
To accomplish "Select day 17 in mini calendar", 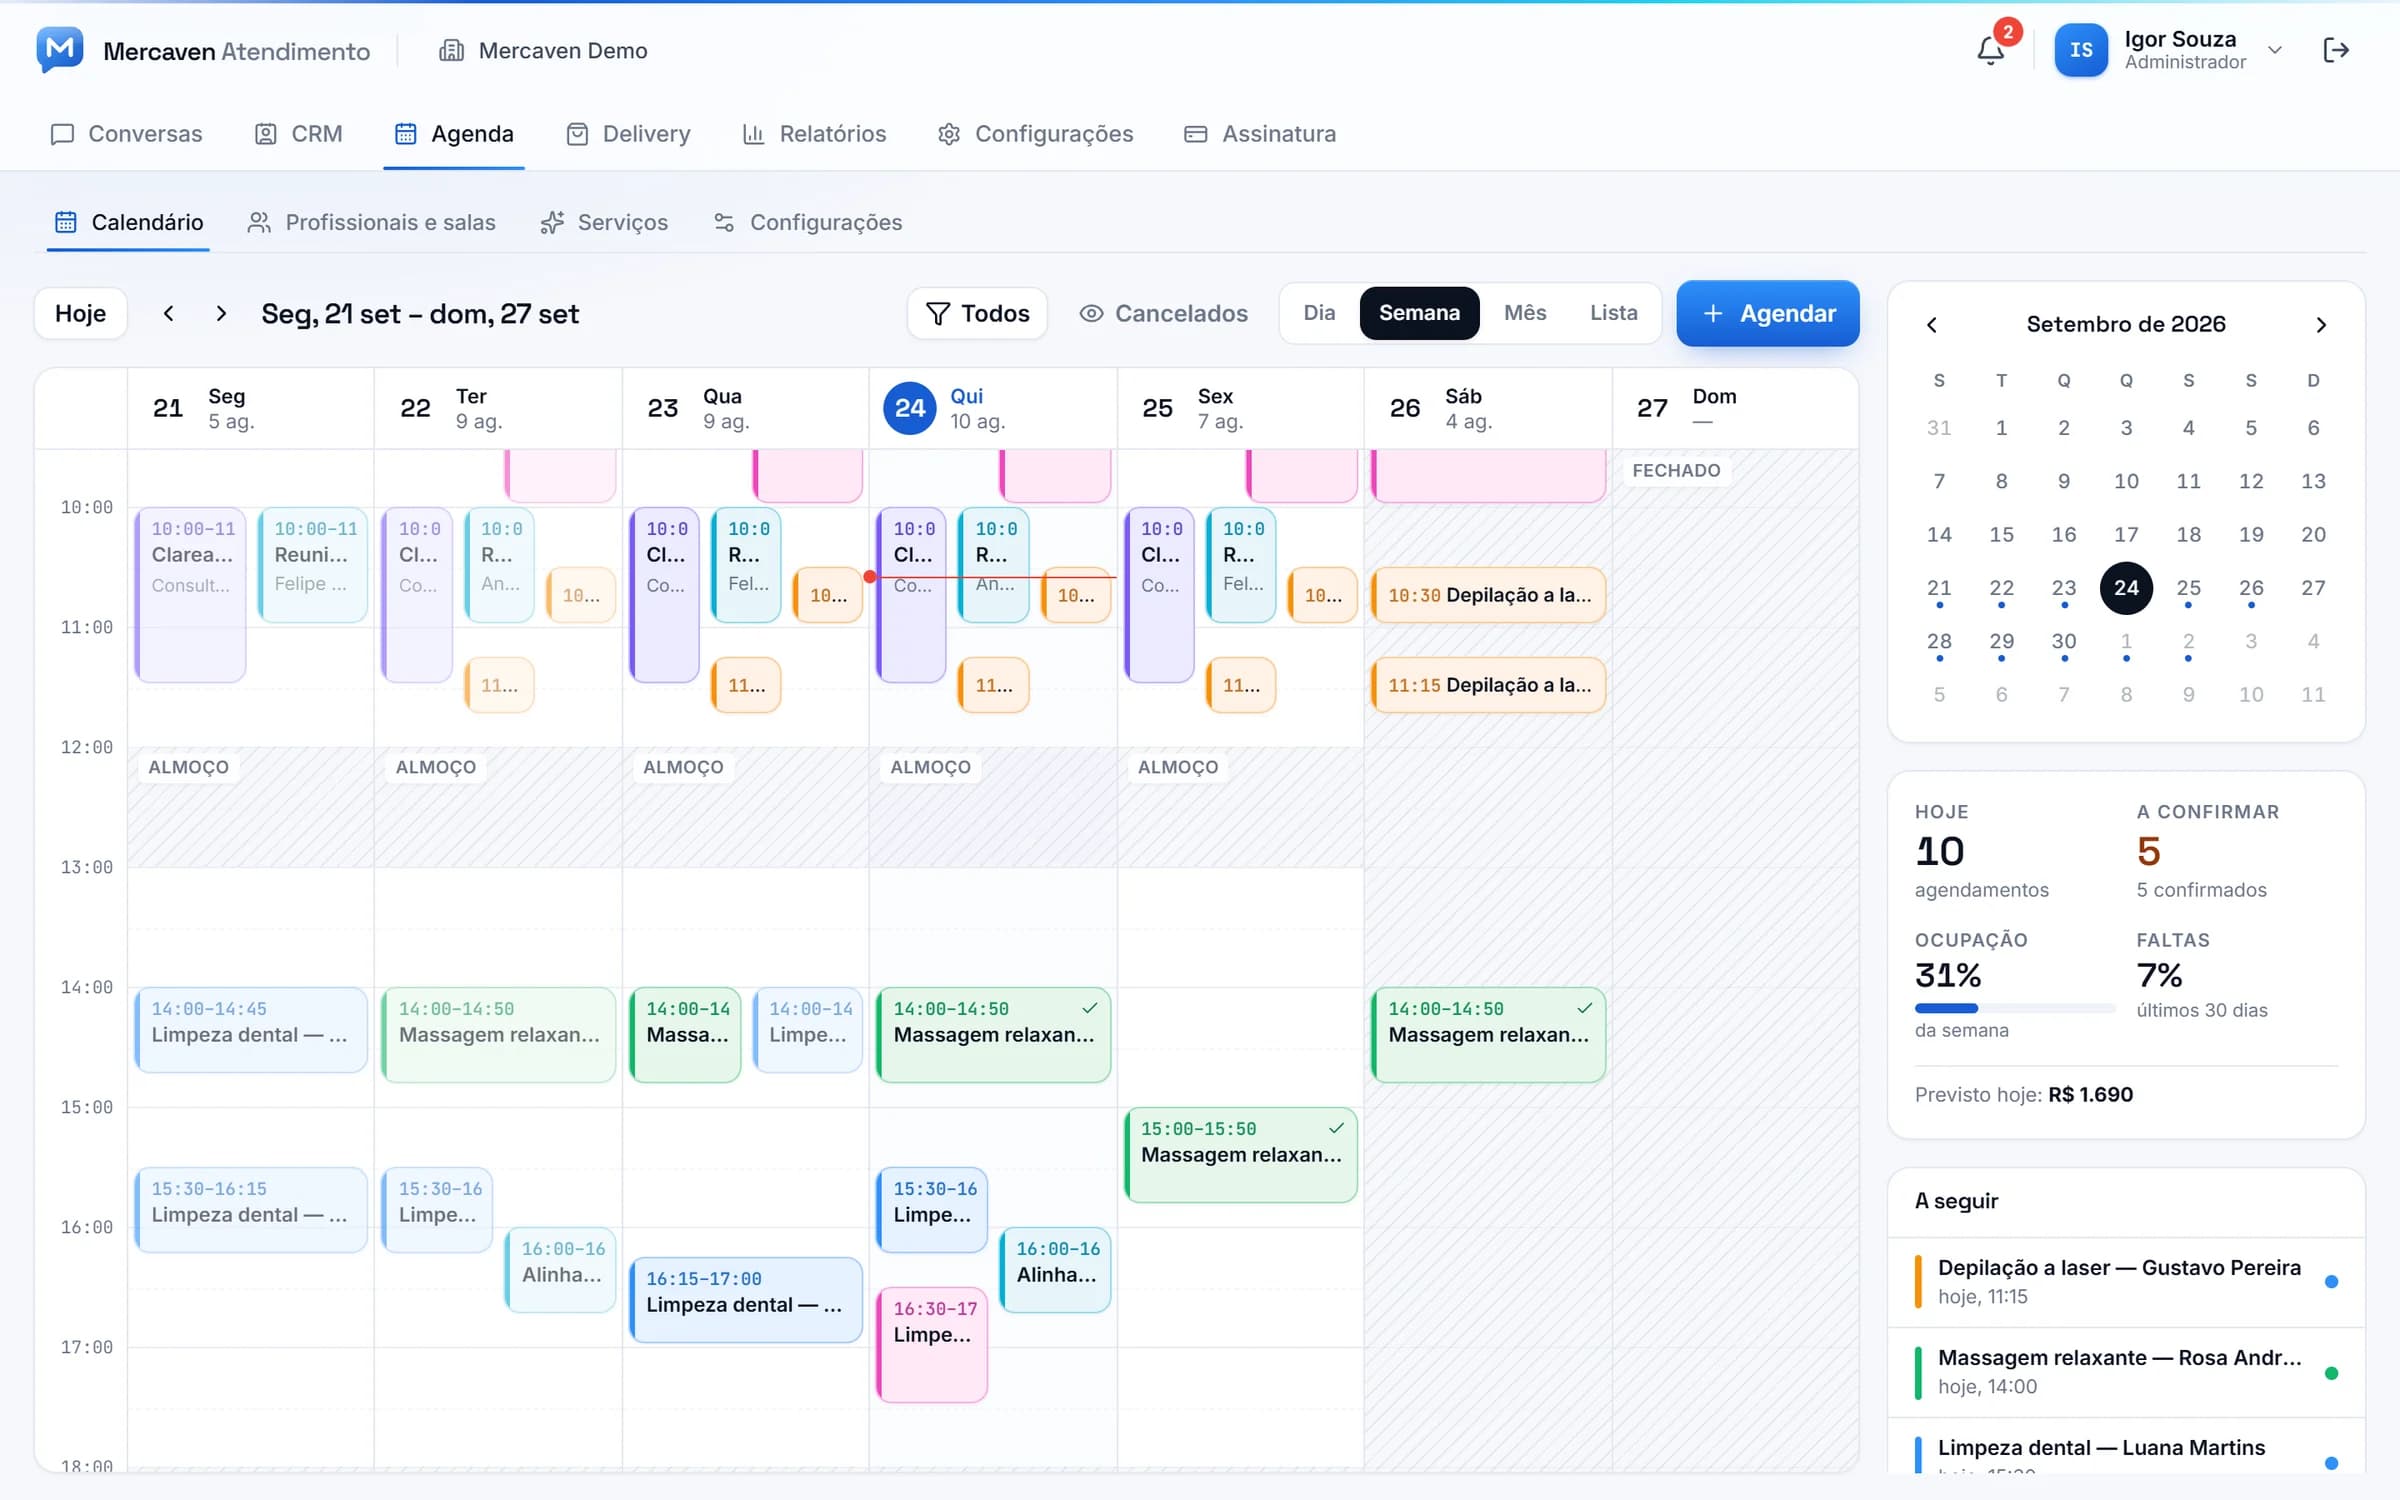I will (2126, 535).
